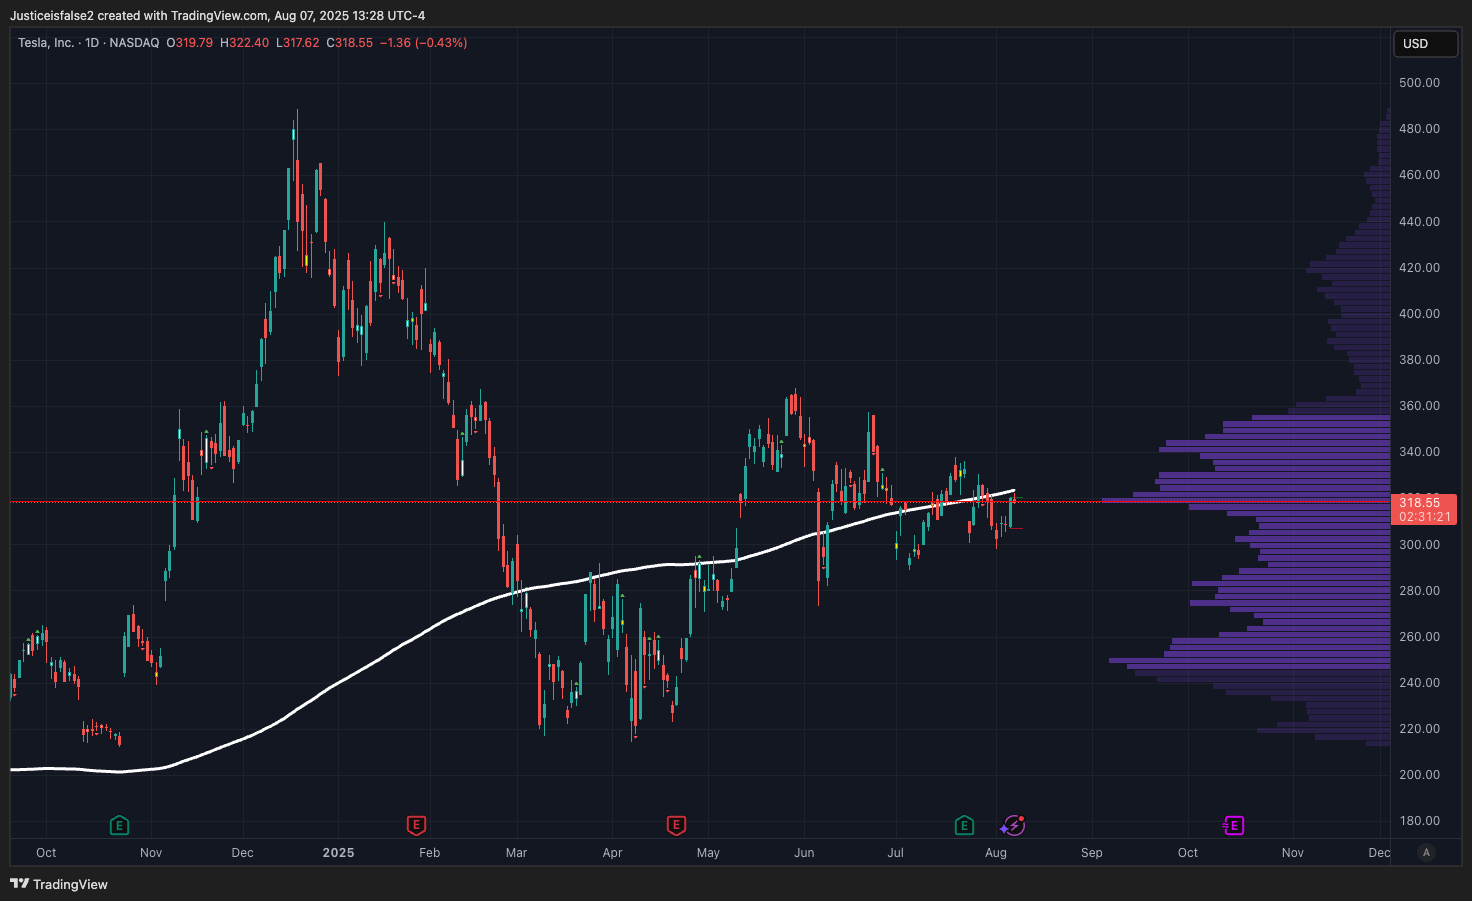The image size is (1472, 901).
Task: Open the USD currency selector
Action: pyautogui.click(x=1425, y=44)
